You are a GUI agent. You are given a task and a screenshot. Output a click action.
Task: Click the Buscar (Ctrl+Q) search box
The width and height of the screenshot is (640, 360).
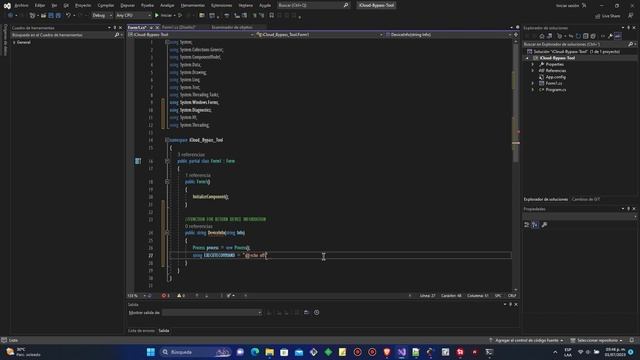[x=313, y=6]
